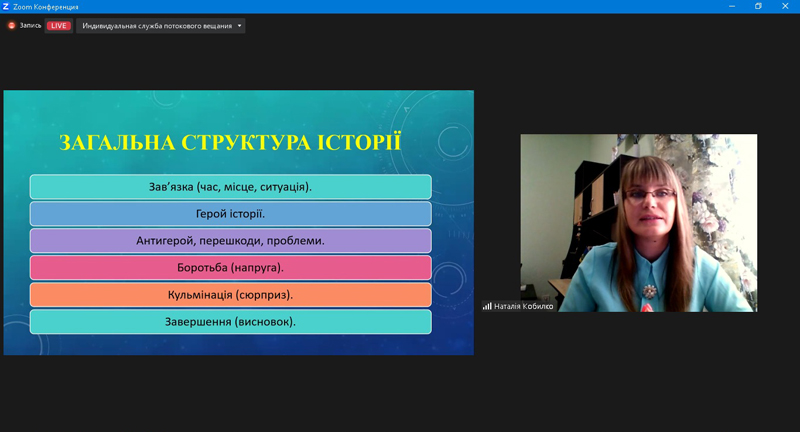Click the Боротьба (напруга) bar

[231, 268]
